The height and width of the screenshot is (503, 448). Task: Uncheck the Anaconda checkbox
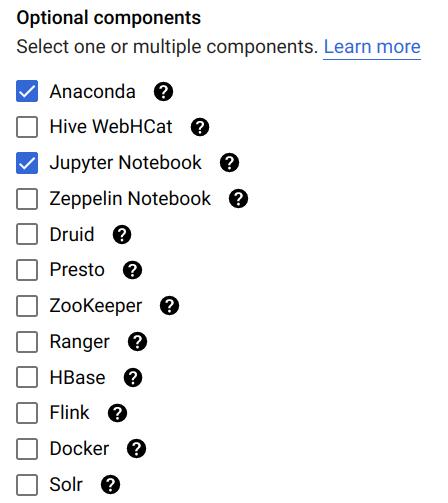point(27,91)
